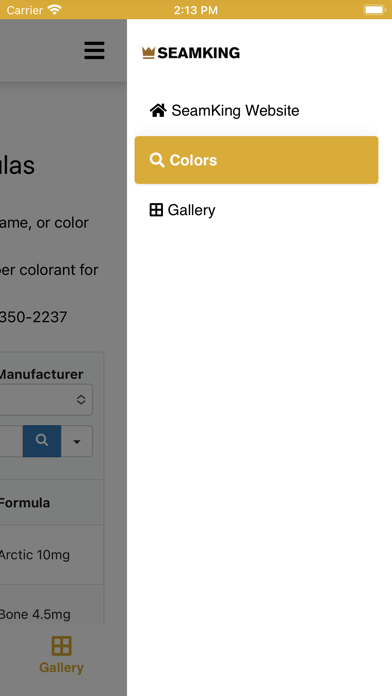Screen dimensions: 392x696
Task: Open the Gallery menu item
Action: tap(257, 210)
